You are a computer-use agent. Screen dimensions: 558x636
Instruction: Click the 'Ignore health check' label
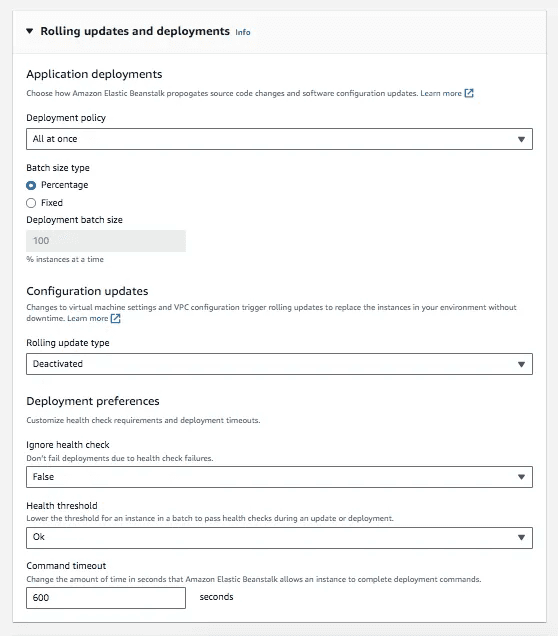(x=68, y=445)
